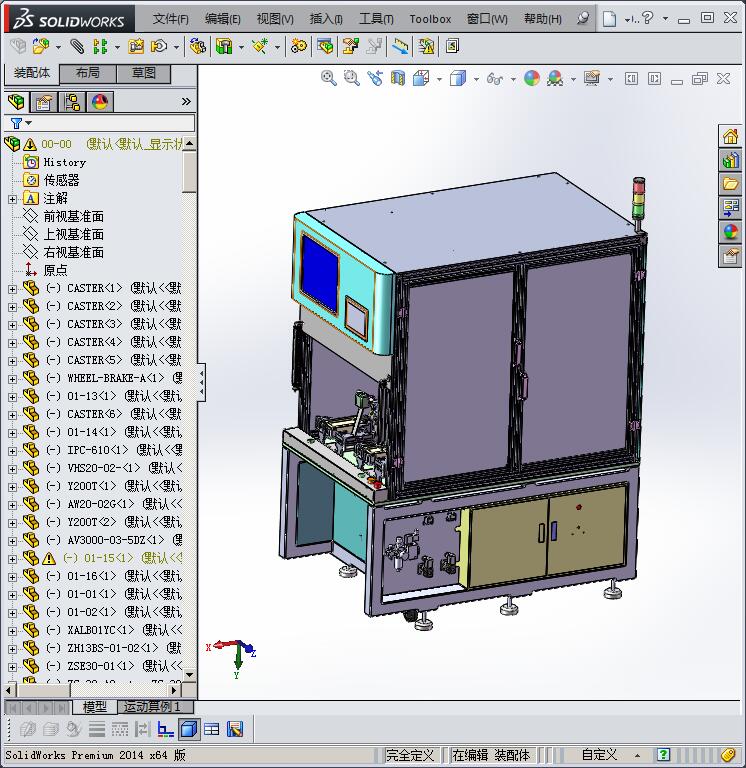Expand the 01-15<1> warning component node
Image resolution: width=746 pixels, height=768 pixels.
tap(12, 559)
